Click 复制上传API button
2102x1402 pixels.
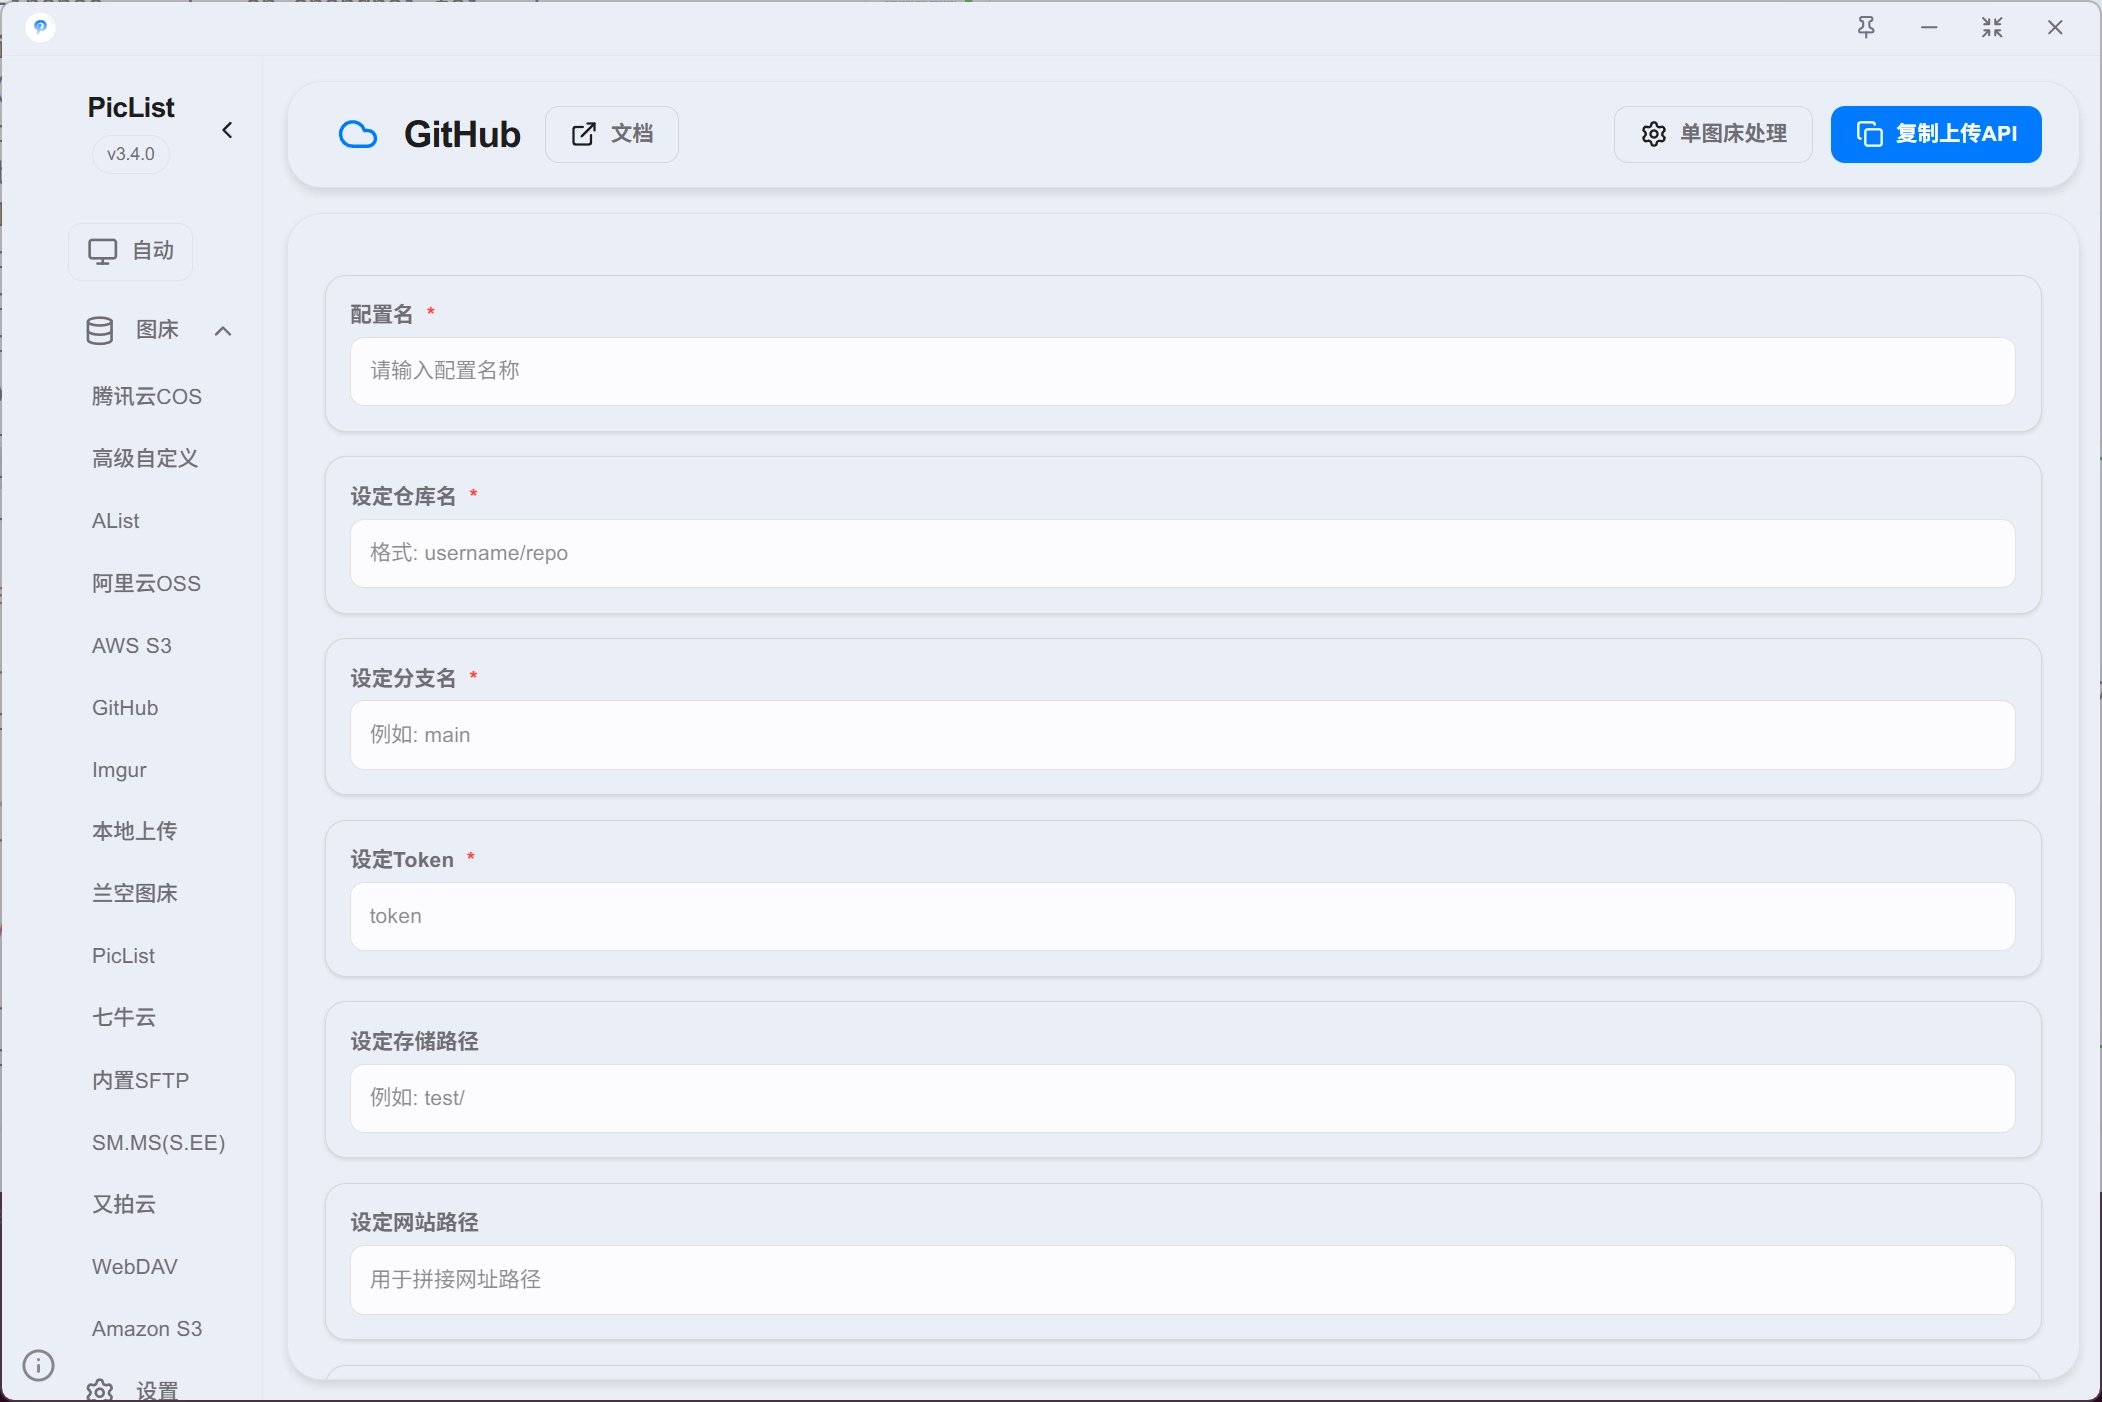(x=1936, y=134)
